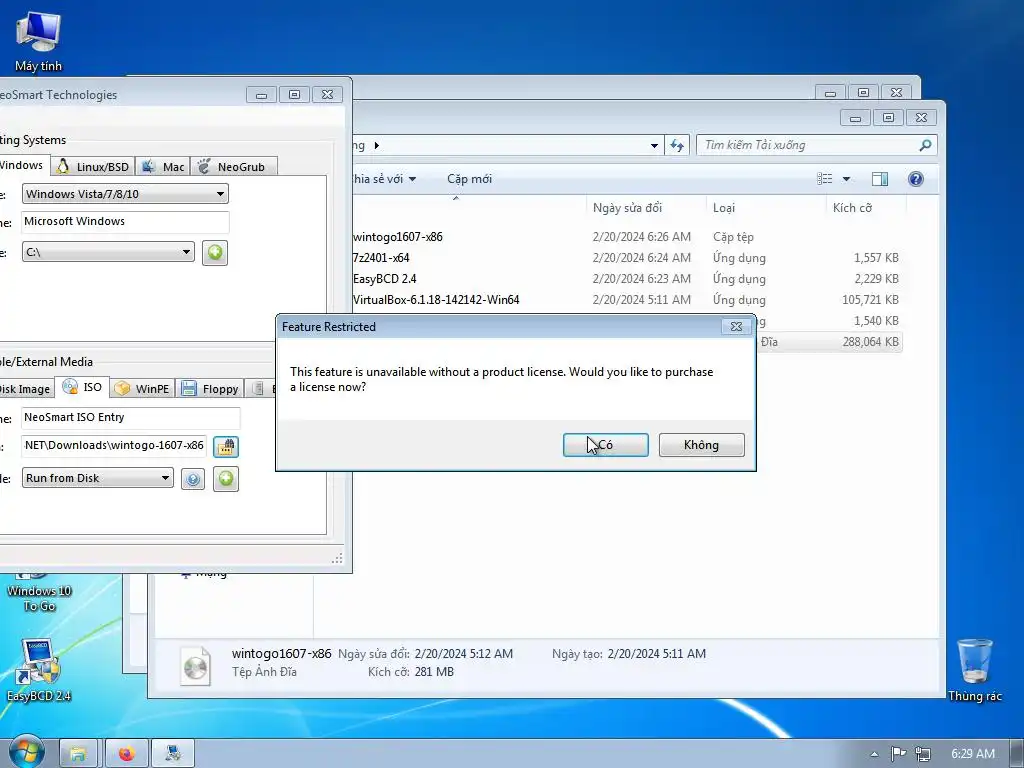Click green add entry button beside C:\ drive
1024x768 pixels.
pos(215,252)
